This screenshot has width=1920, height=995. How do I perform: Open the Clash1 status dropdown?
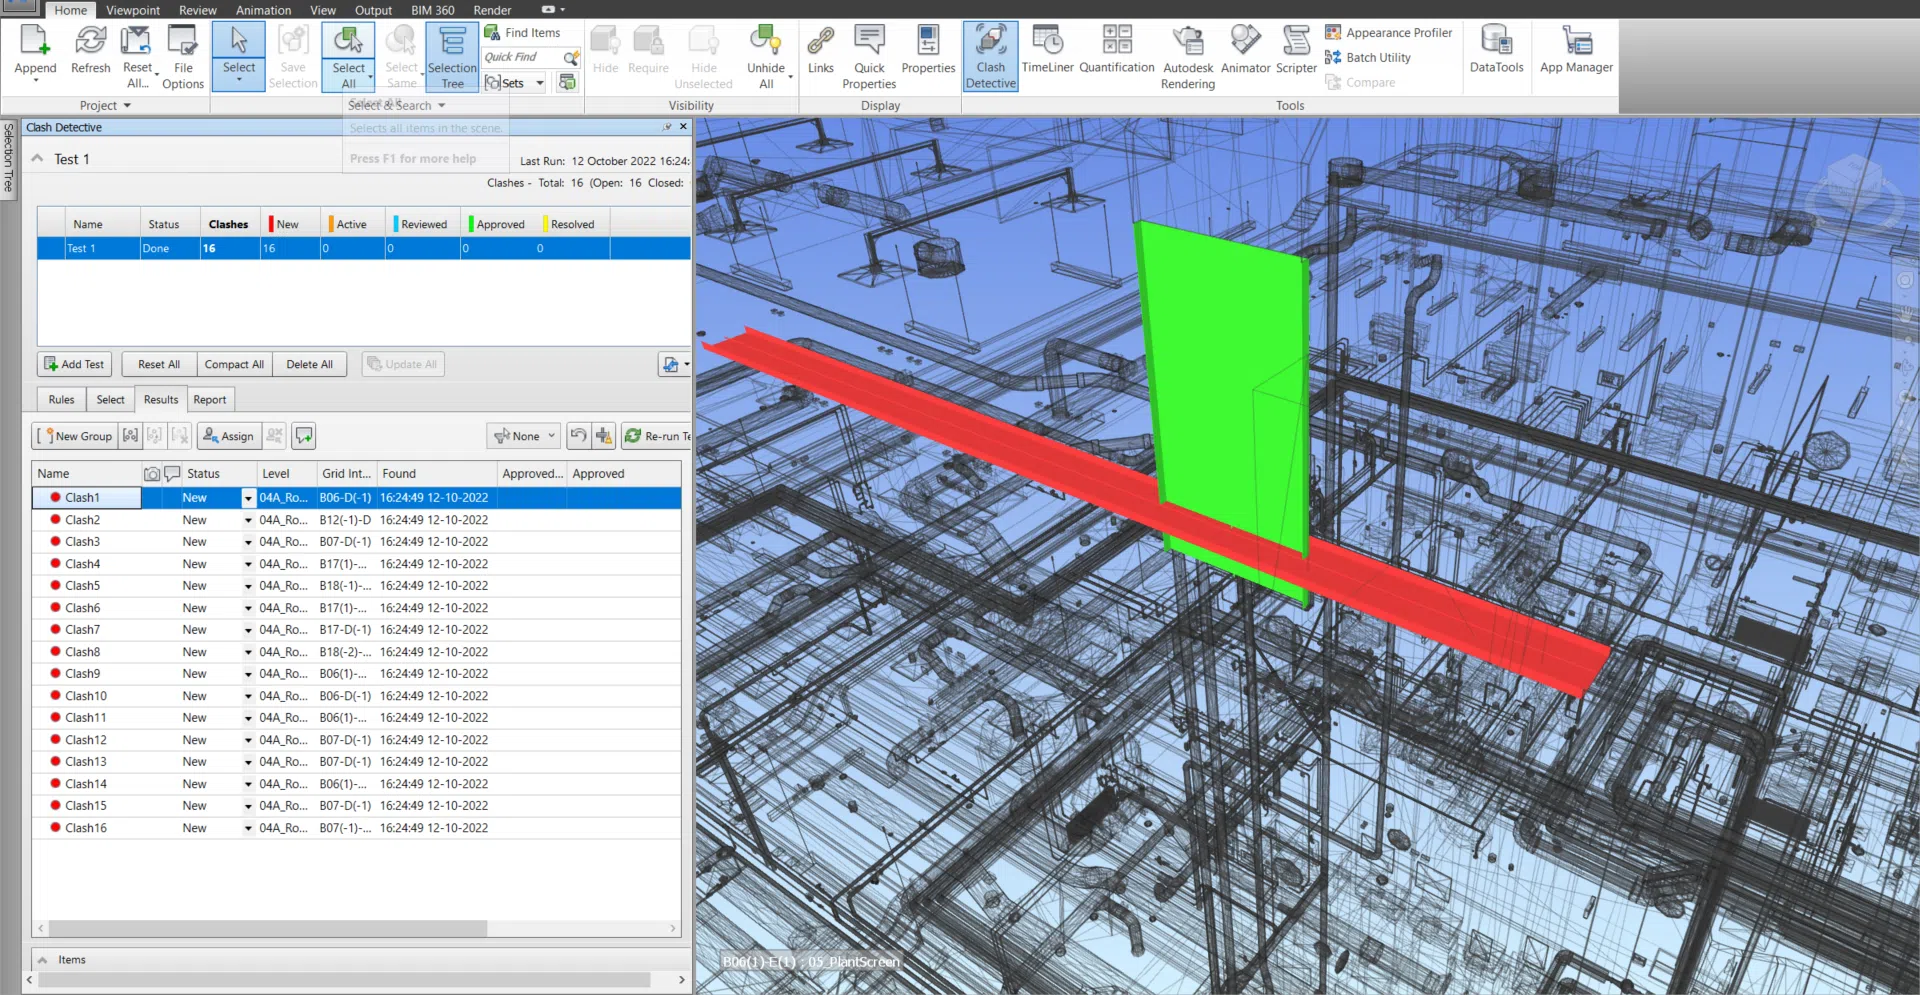pos(248,498)
